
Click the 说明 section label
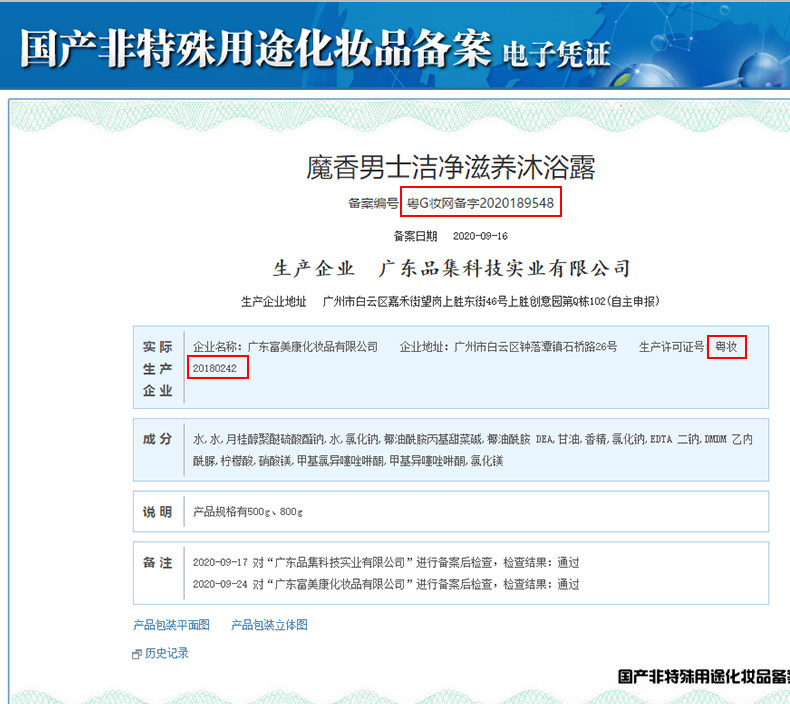tap(158, 512)
